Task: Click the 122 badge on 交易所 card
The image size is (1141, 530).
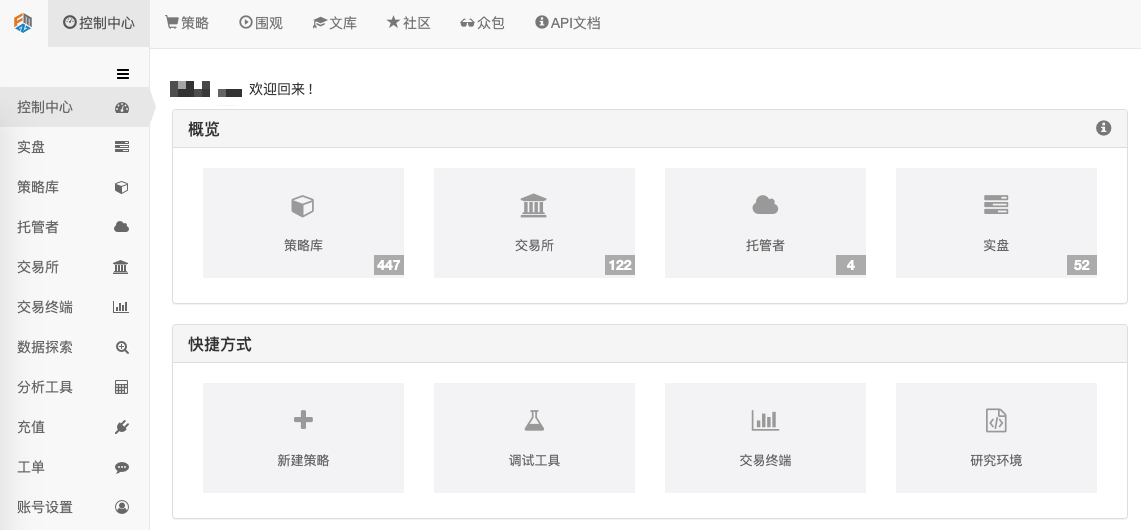Action: point(619,265)
